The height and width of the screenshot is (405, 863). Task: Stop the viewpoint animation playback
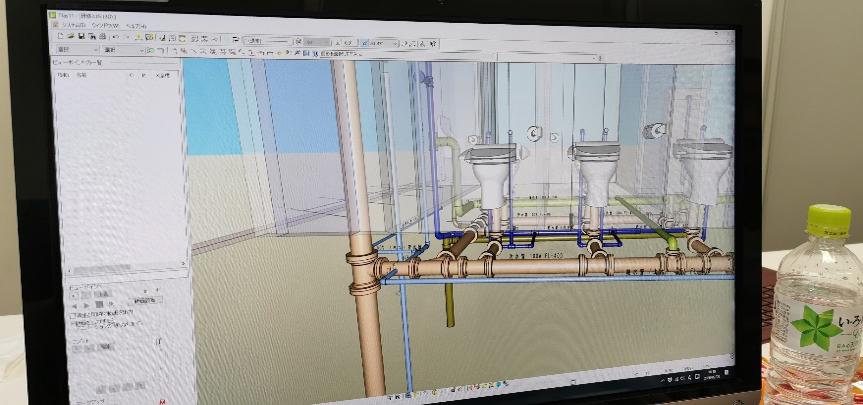coord(99,304)
